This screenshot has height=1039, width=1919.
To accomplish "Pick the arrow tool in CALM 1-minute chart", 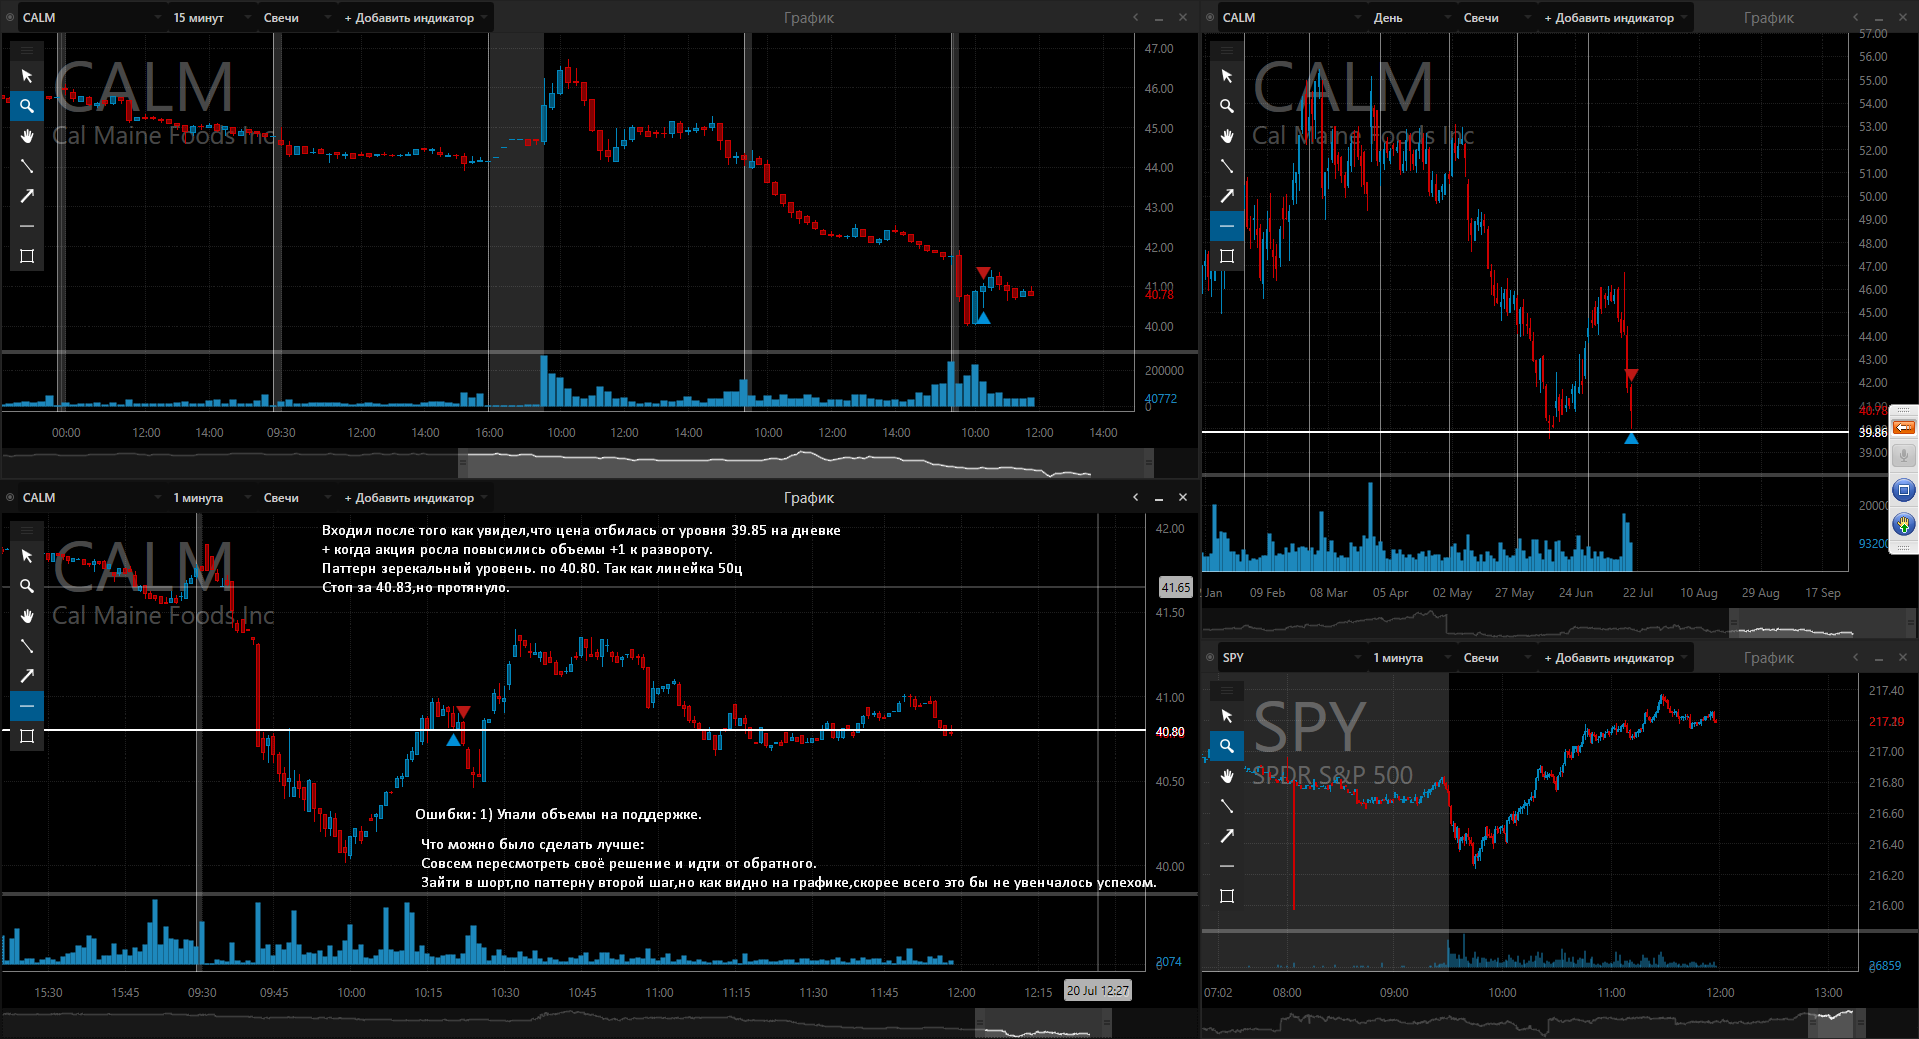I will pyautogui.click(x=27, y=676).
